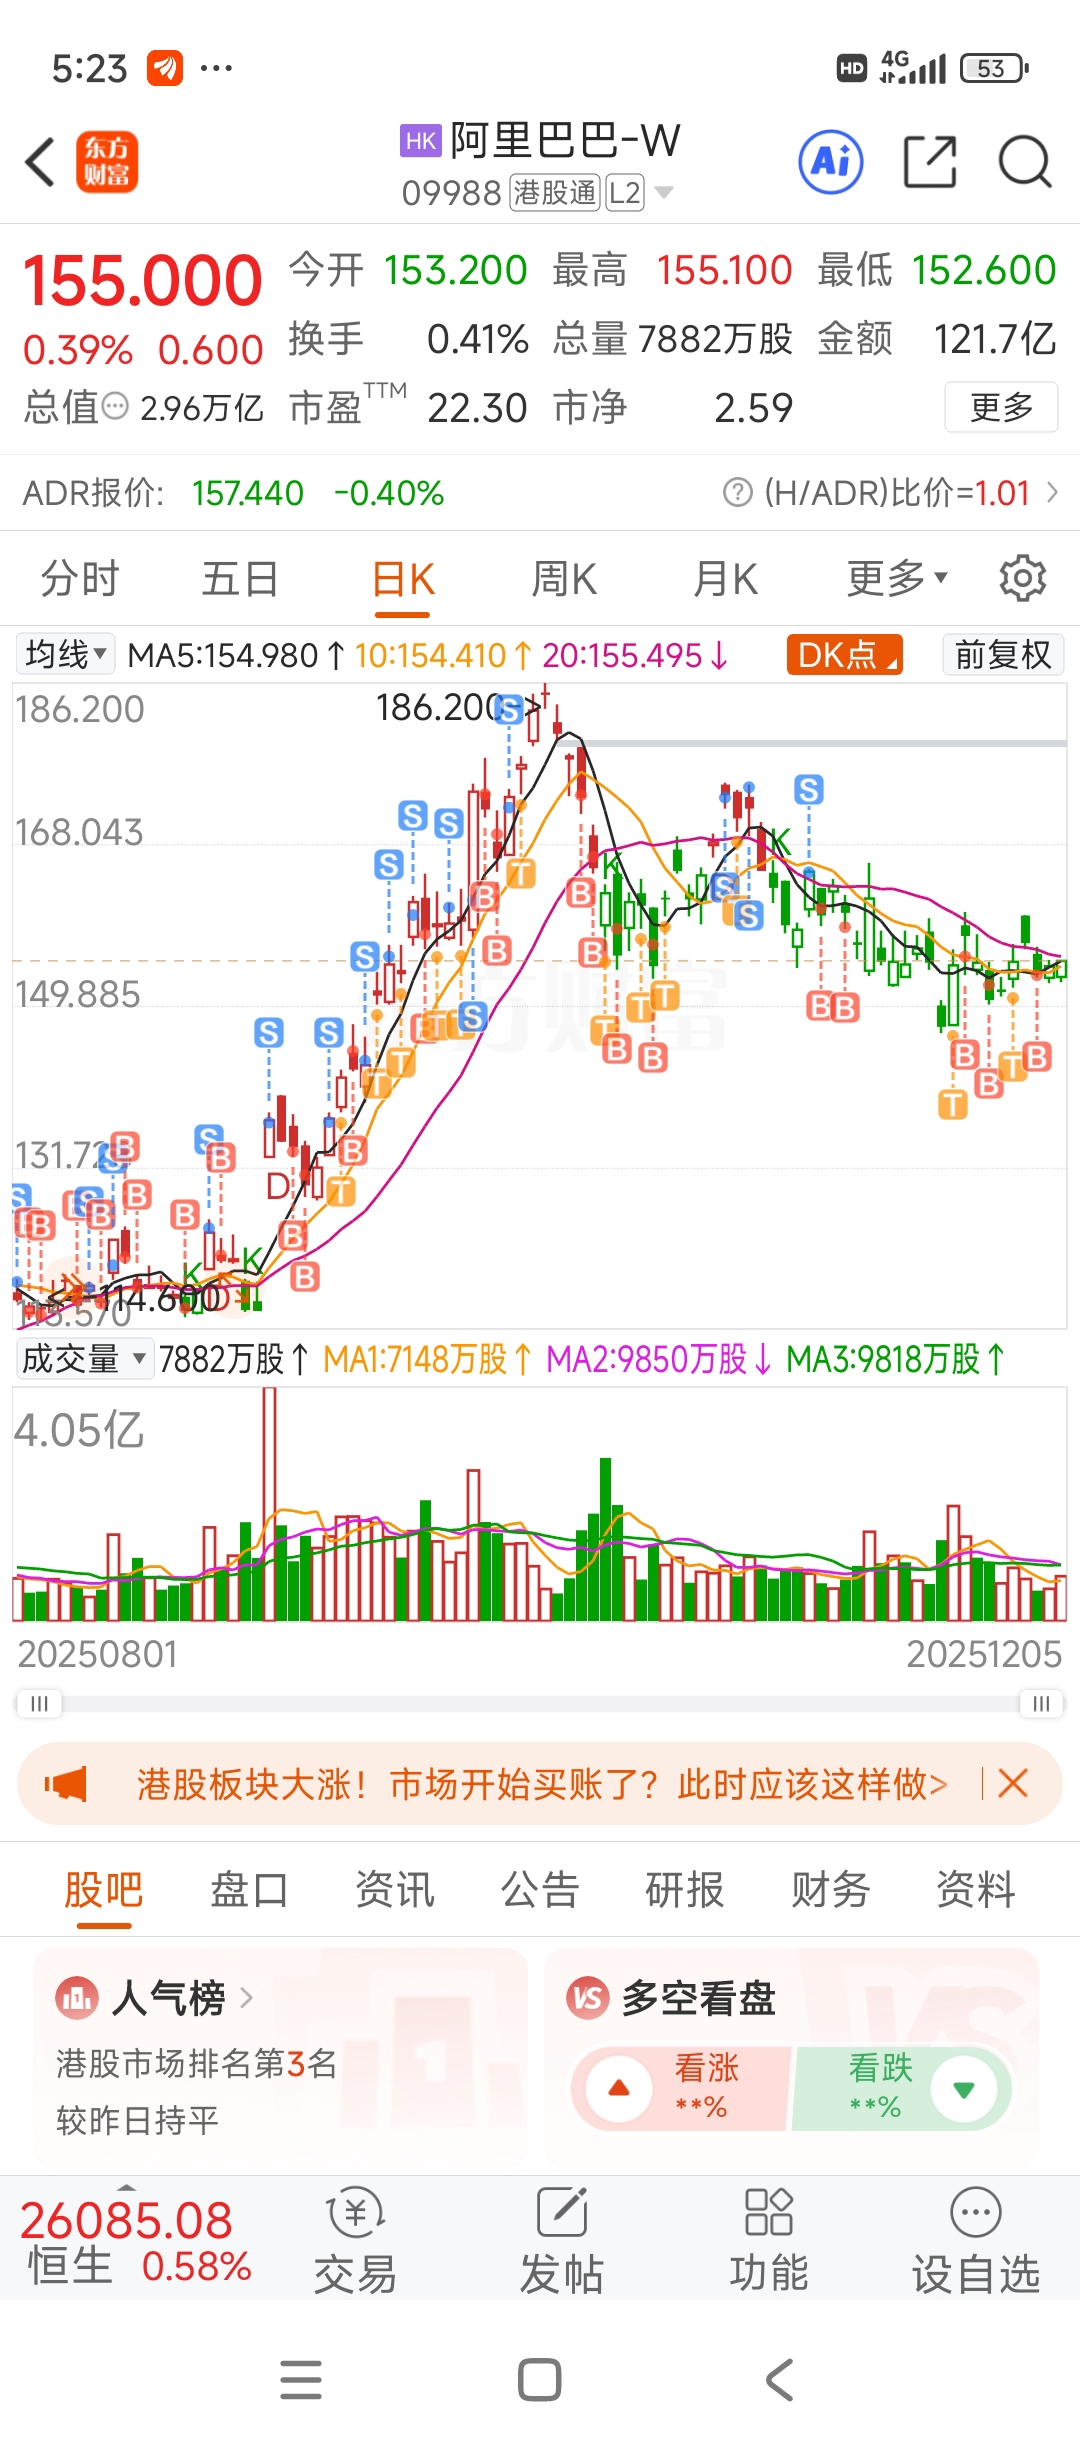Tap the 人气榜 popularity icon

[77, 1999]
